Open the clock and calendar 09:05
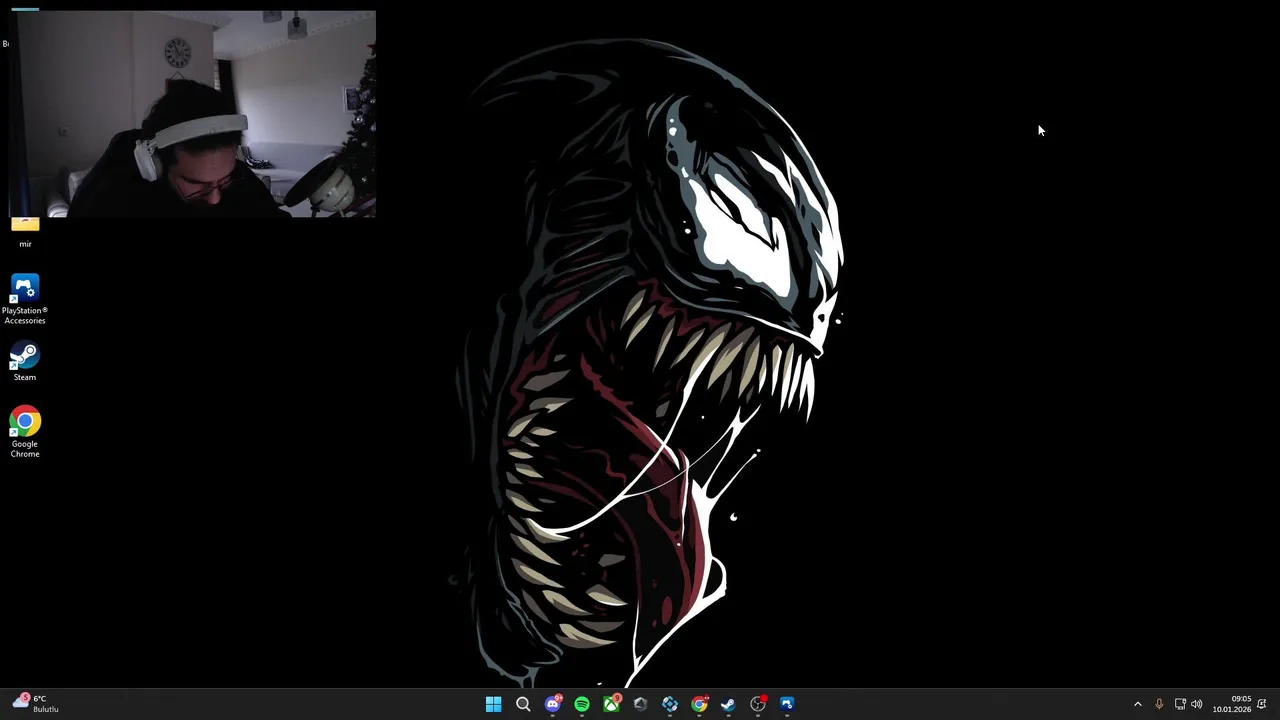The height and width of the screenshot is (720, 1280). (1232, 704)
